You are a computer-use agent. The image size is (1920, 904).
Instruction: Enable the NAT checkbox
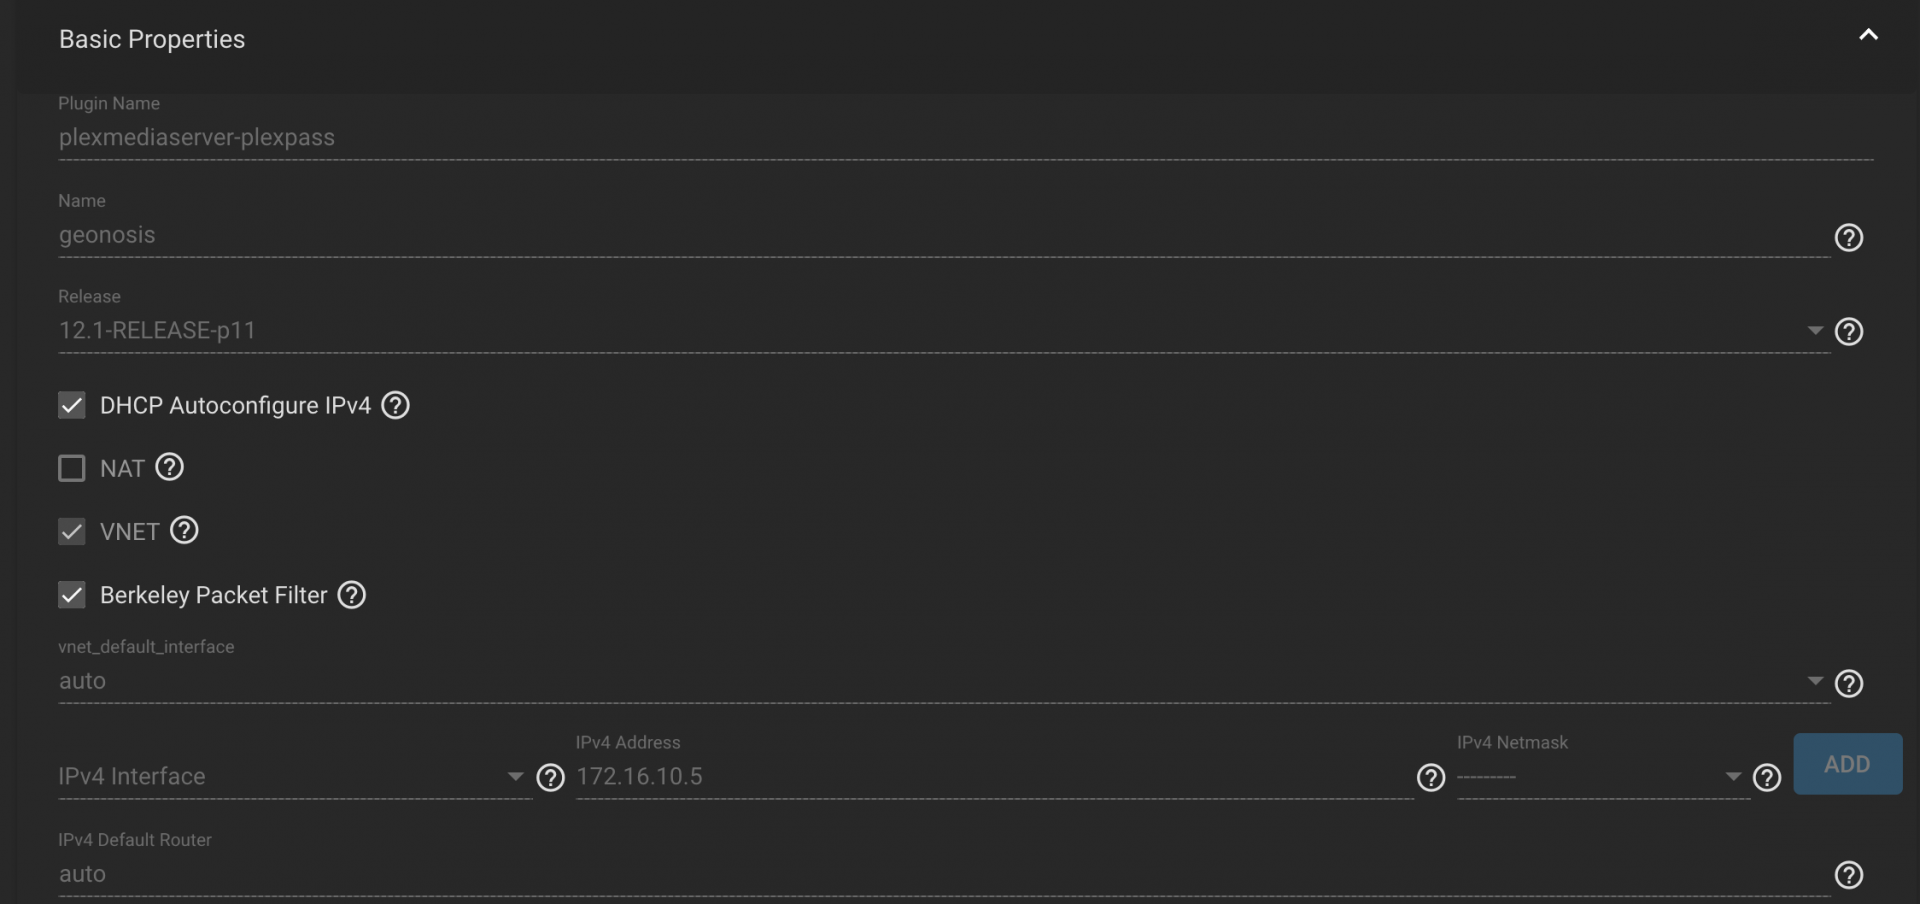pyautogui.click(x=72, y=468)
